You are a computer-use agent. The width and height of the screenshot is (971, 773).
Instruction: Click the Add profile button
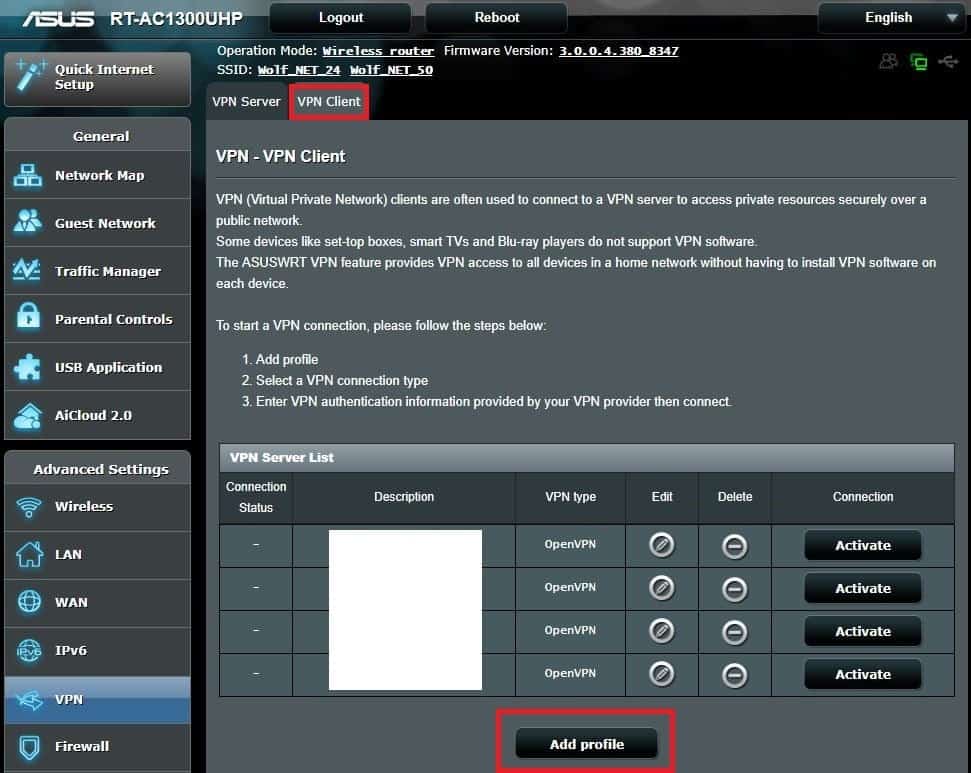[586, 744]
